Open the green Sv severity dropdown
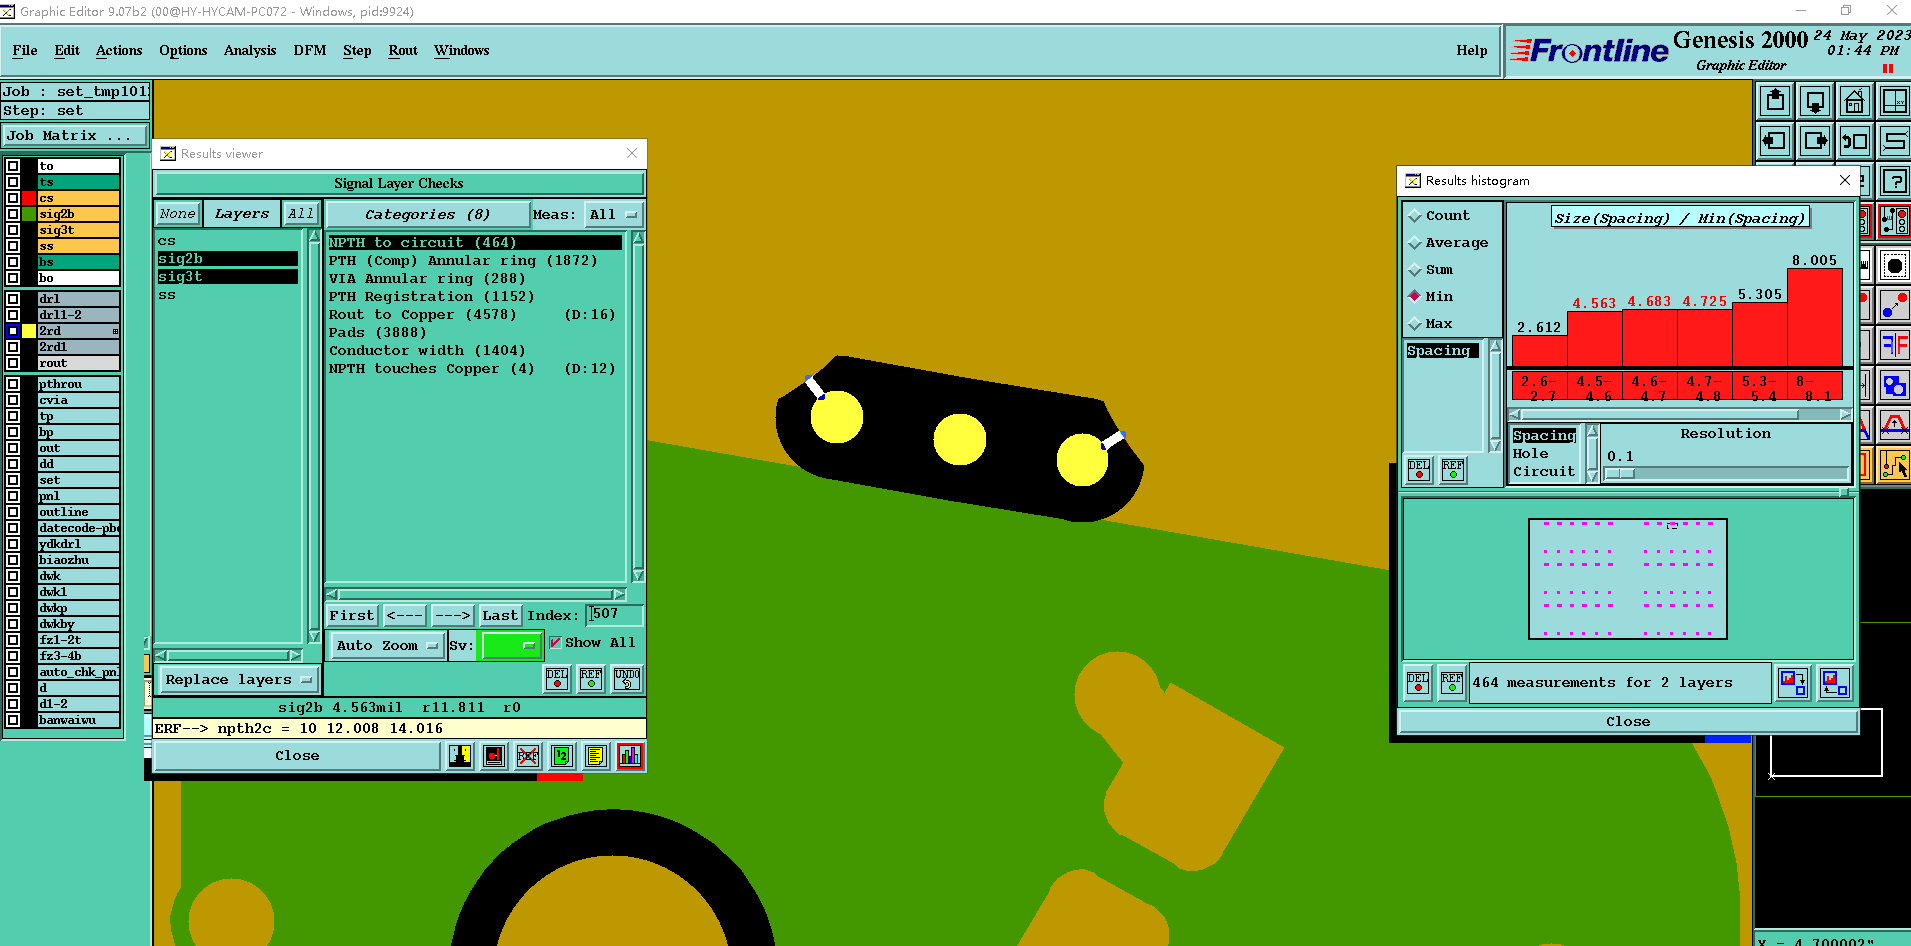1911x946 pixels. click(511, 646)
